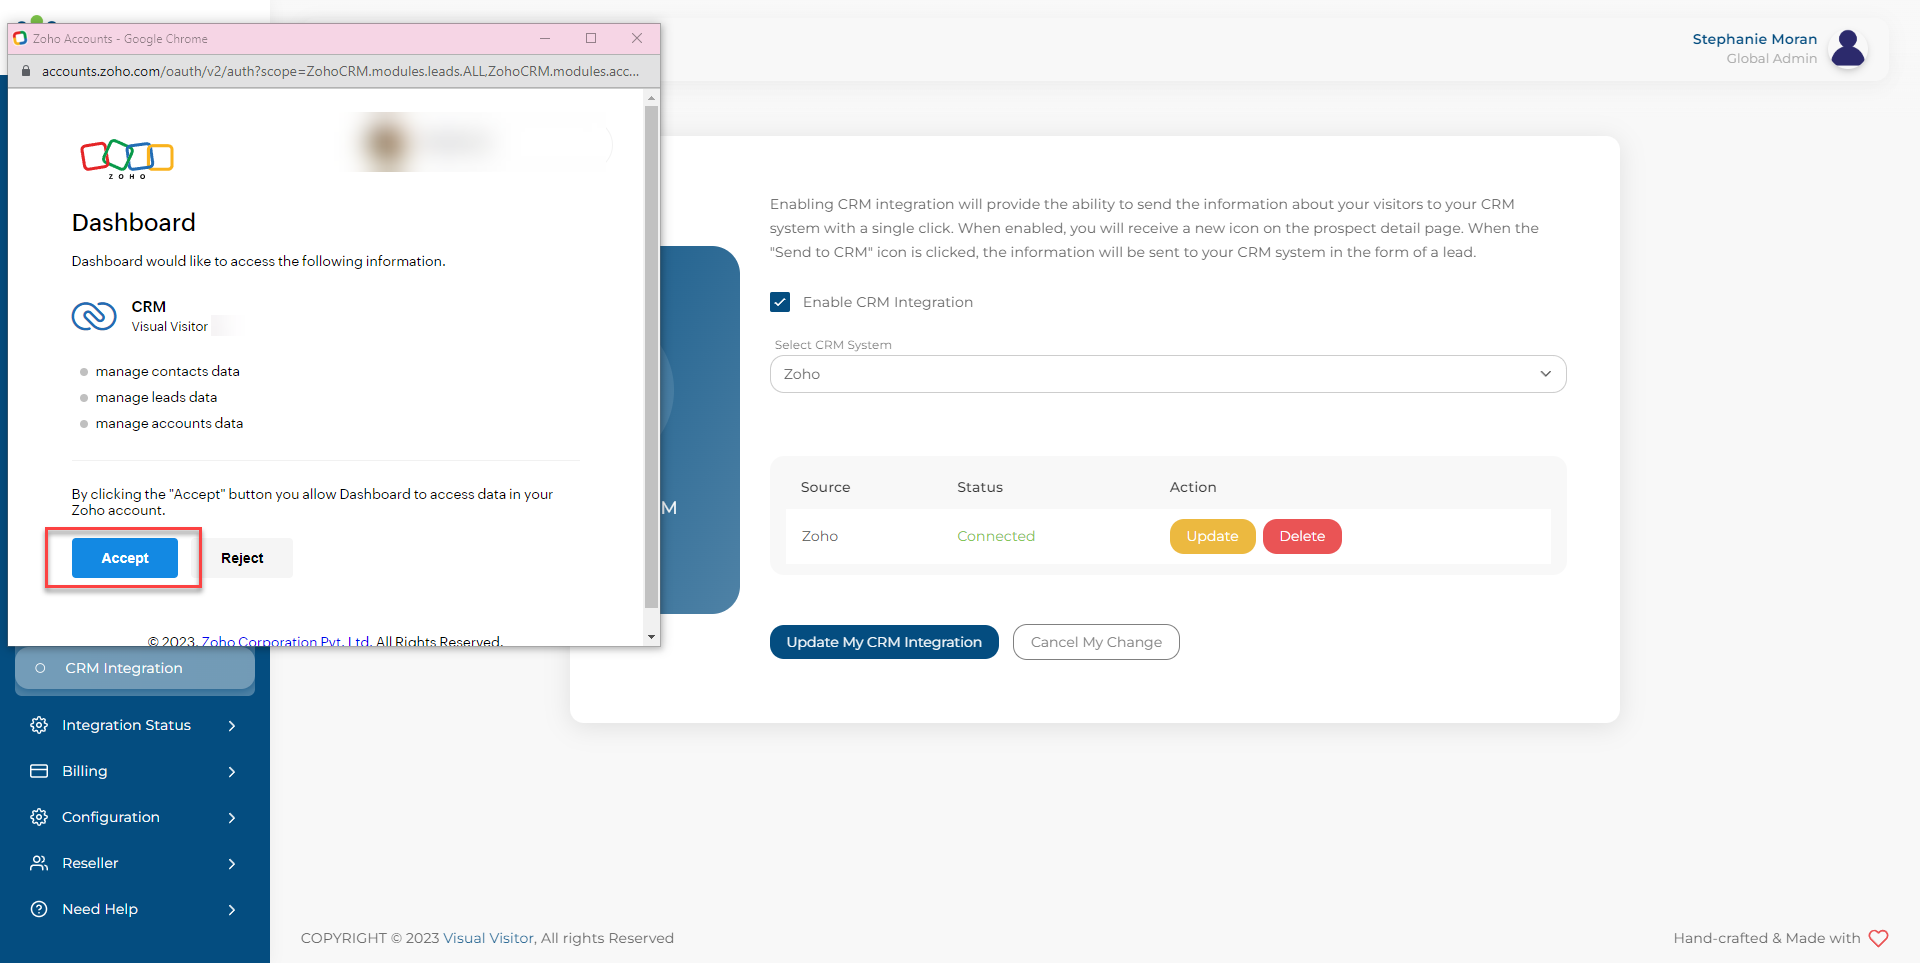The image size is (1920, 963).
Task: Click the Reject button in Zoho popup
Action: click(x=242, y=558)
